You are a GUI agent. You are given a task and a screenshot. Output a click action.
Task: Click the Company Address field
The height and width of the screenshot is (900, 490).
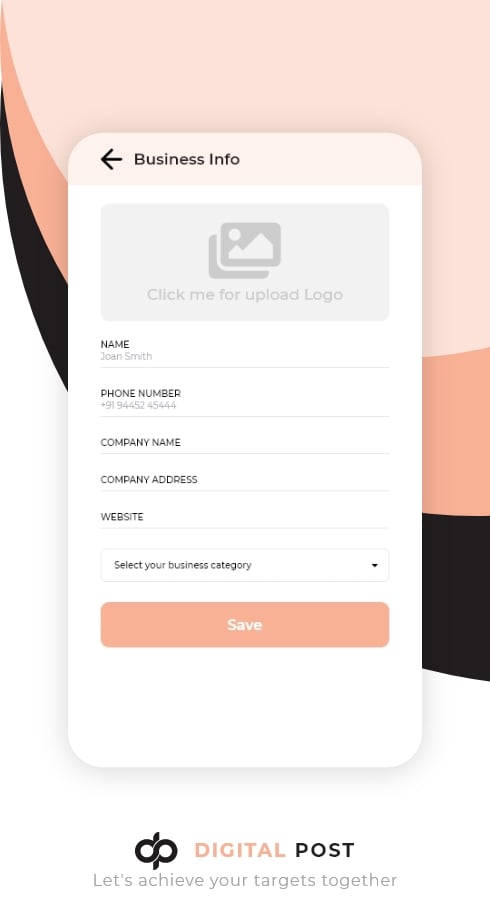(x=245, y=480)
